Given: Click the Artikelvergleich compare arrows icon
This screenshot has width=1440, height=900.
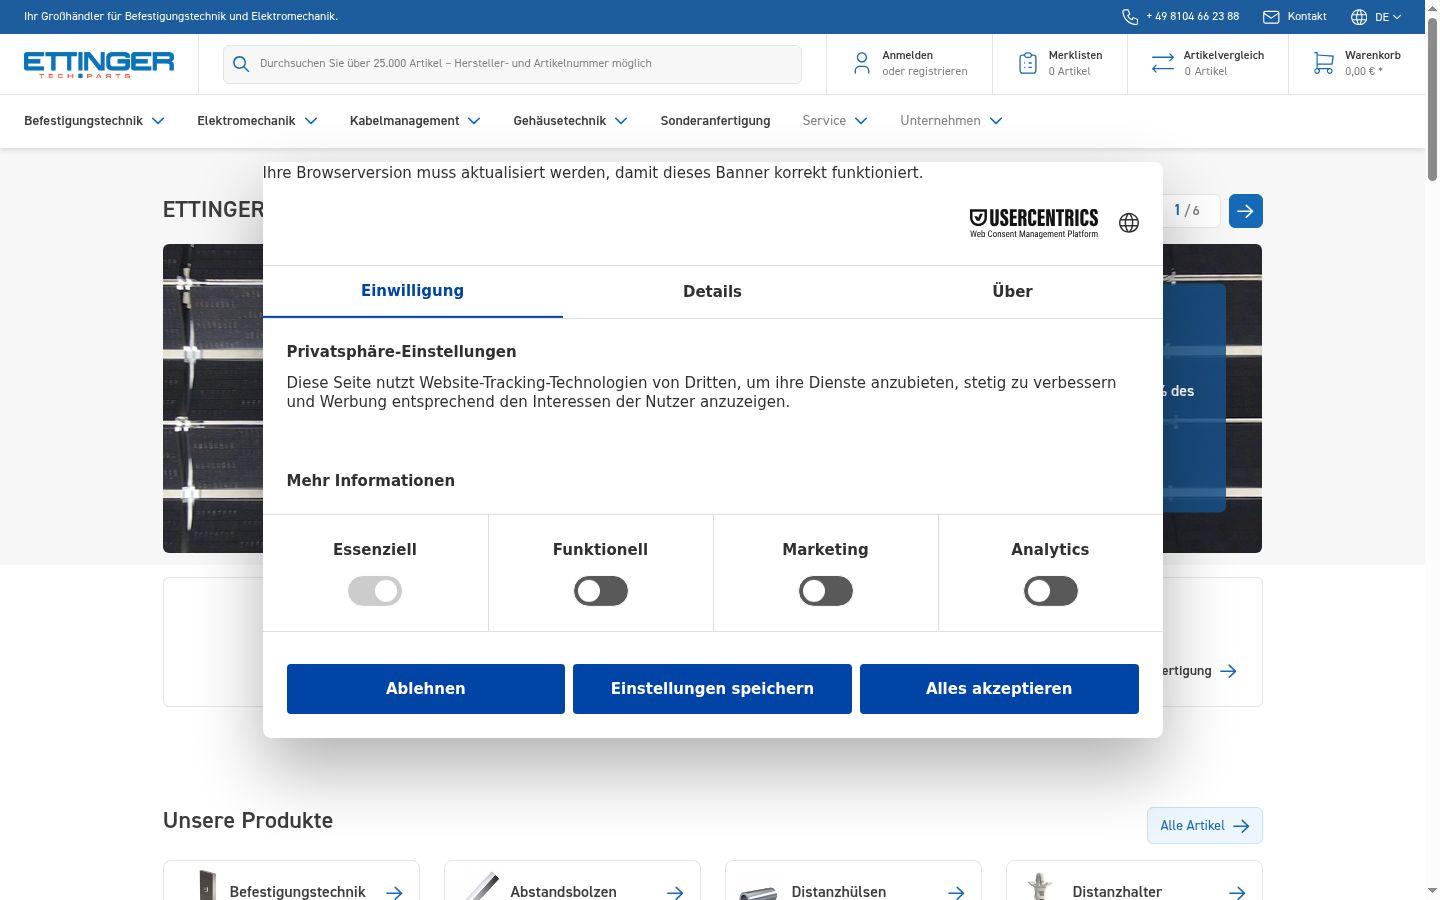Looking at the screenshot, I should pyautogui.click(x=1163, y=64).
